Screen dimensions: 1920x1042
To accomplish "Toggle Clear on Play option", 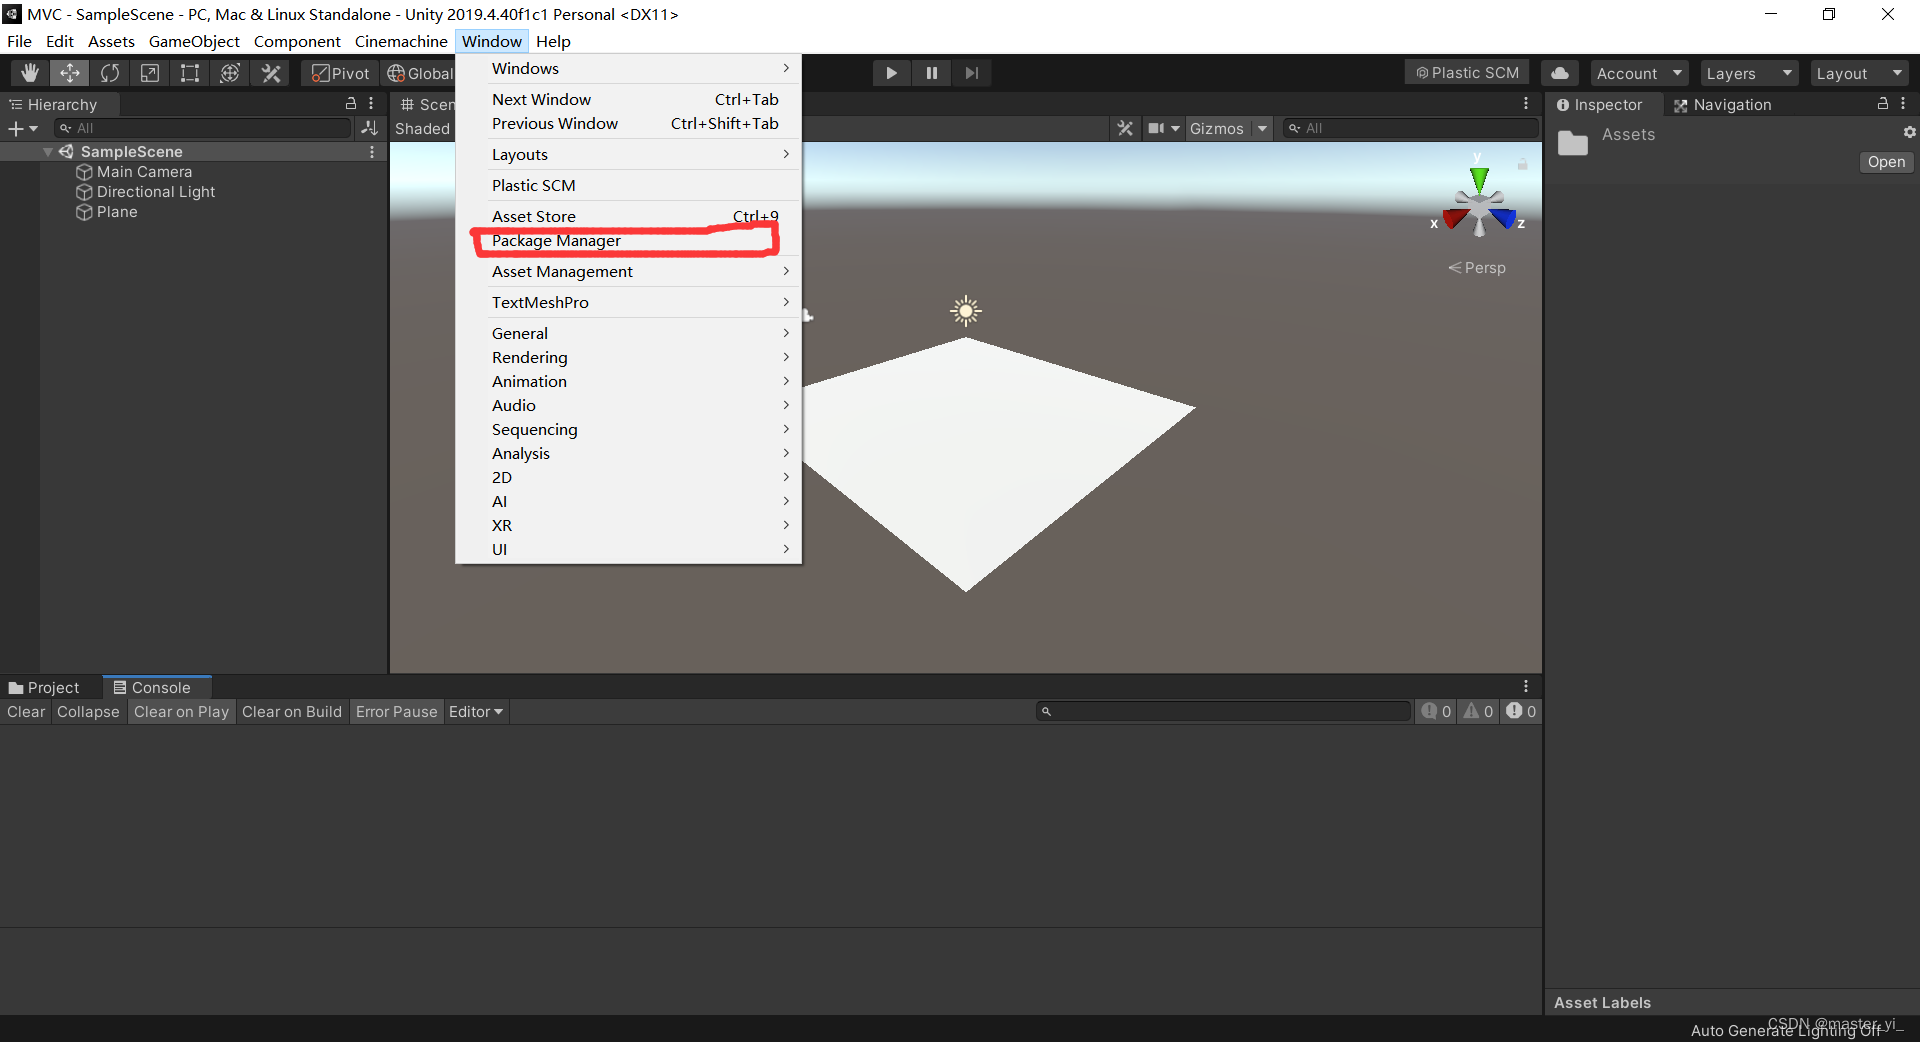I will coord(181,712).
